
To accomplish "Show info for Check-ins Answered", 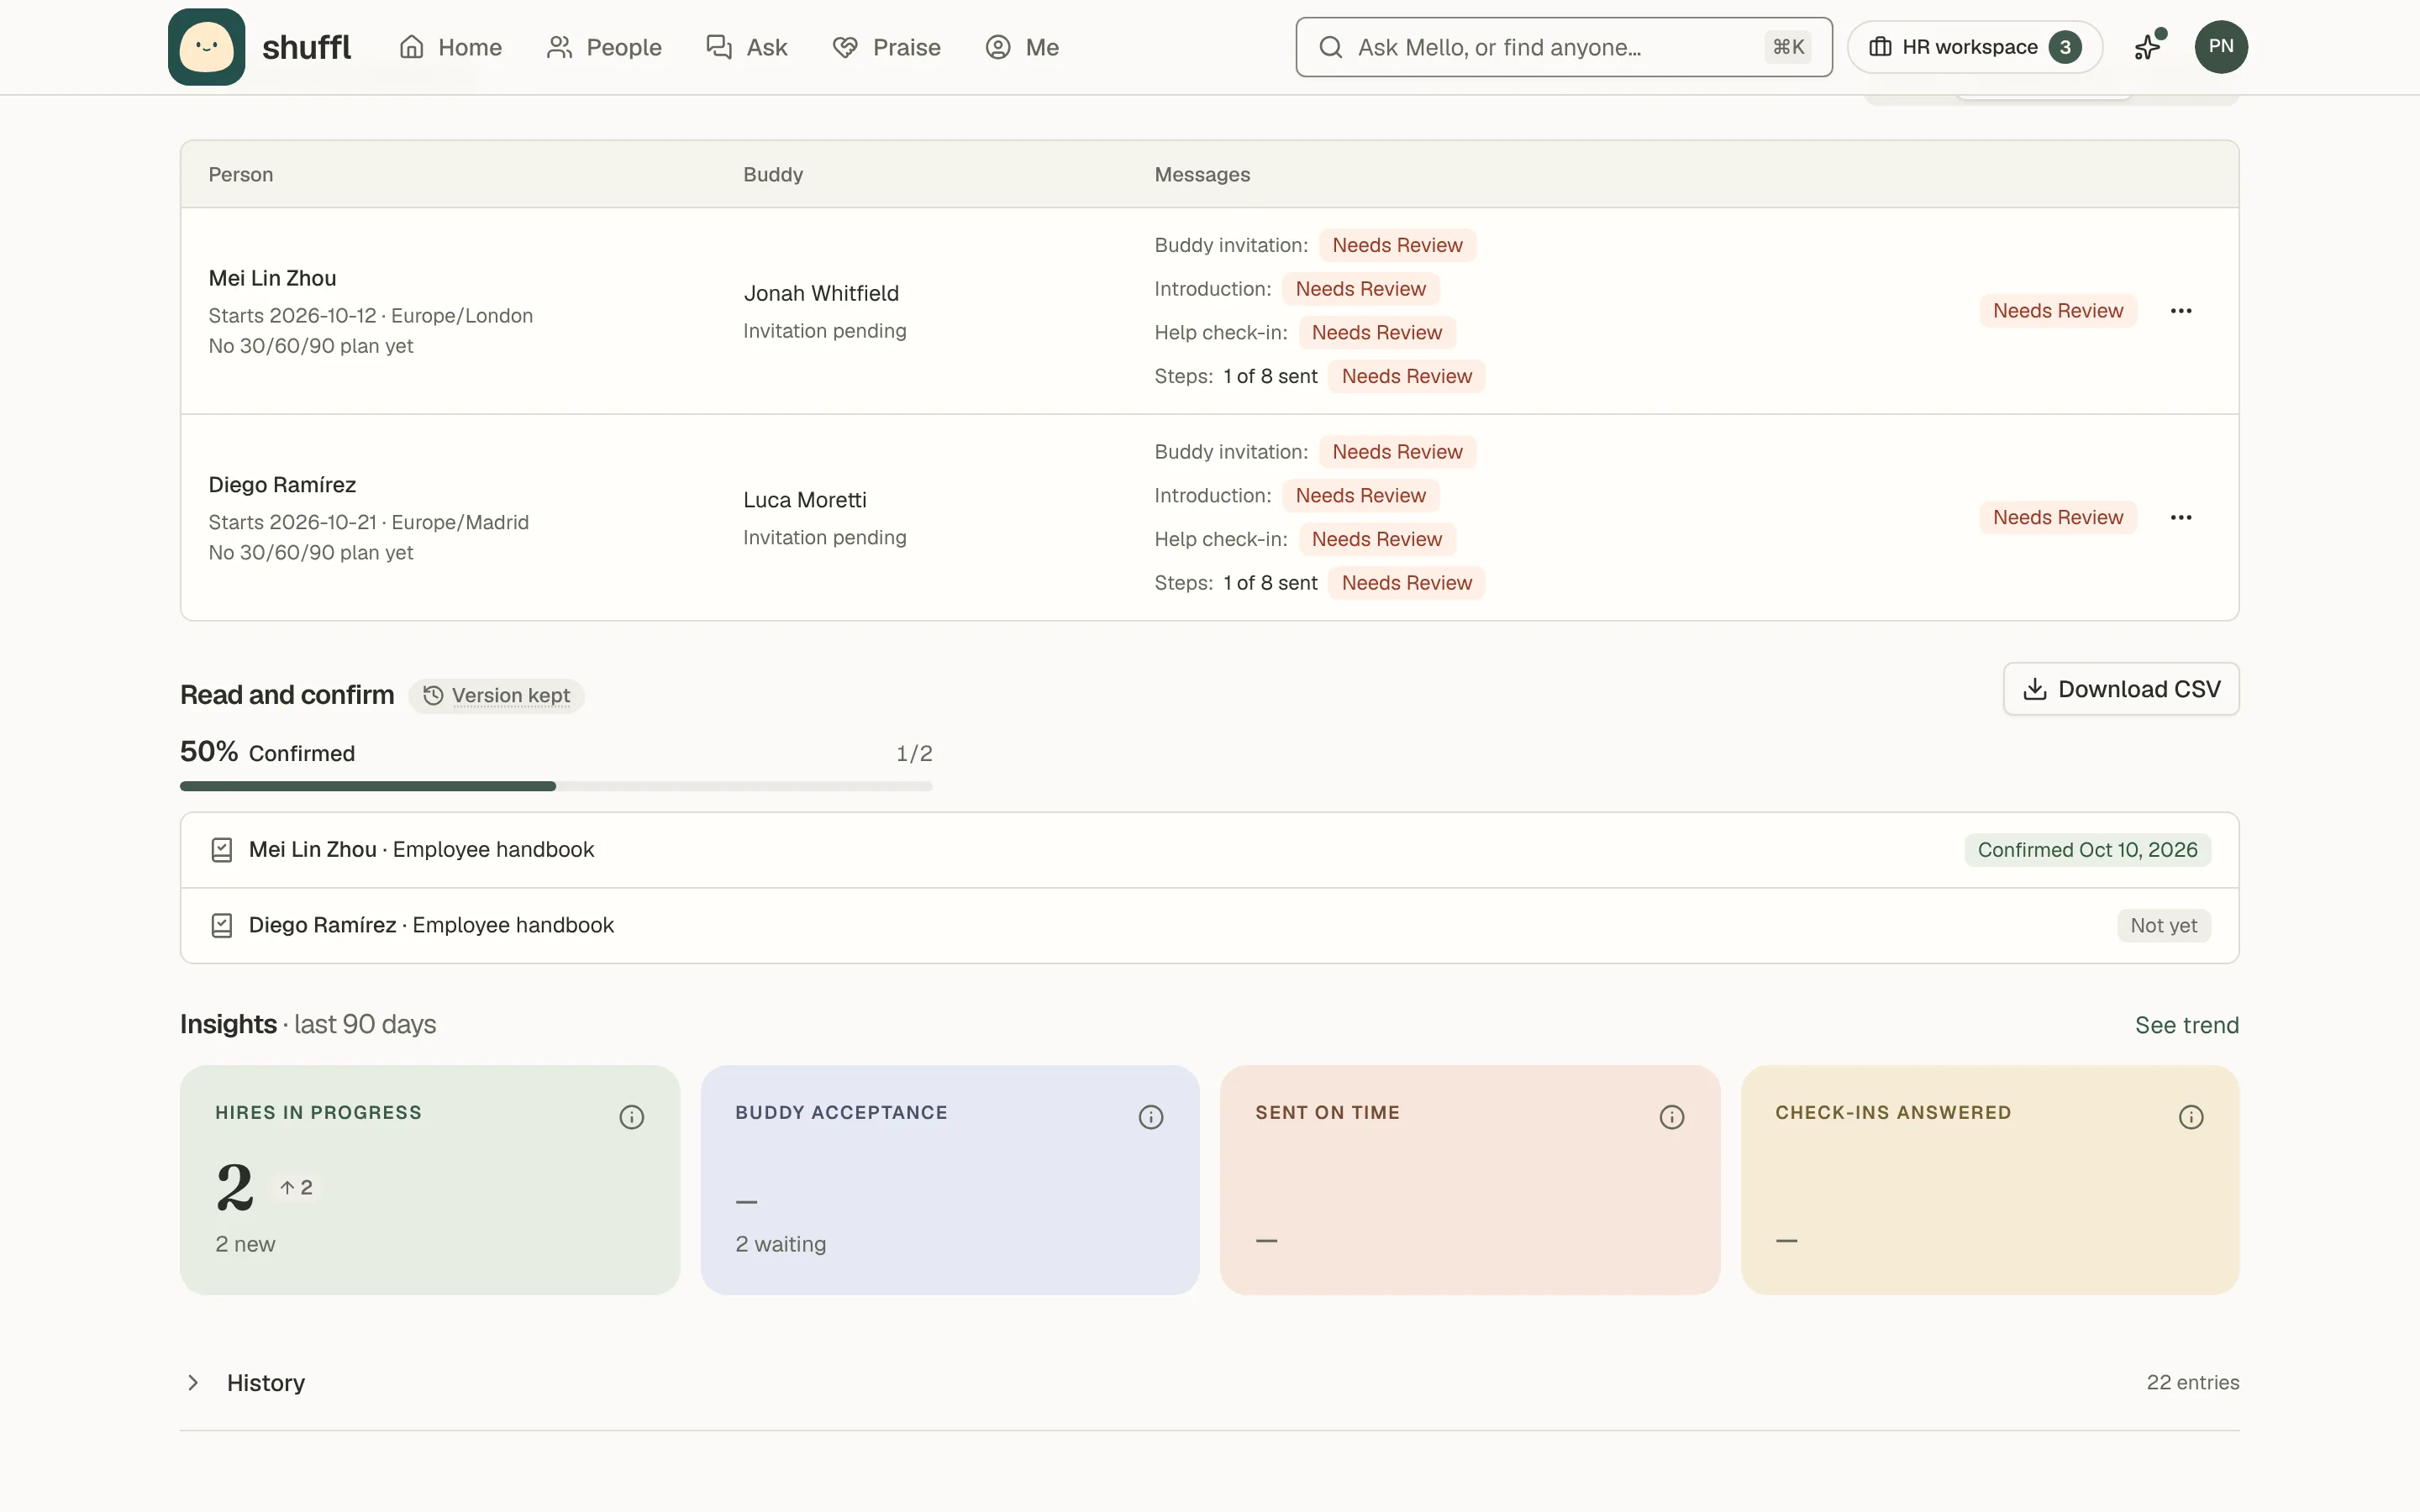I will pyautogui.click(x=2191, y=1117).
